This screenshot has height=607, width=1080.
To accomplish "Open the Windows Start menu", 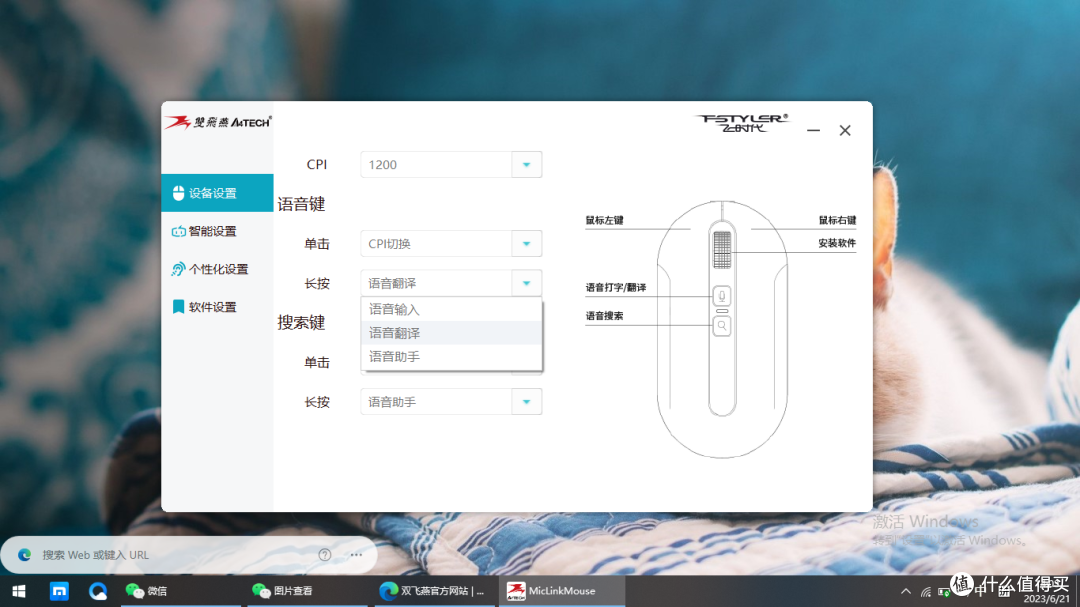I will [x=19, y=591].
